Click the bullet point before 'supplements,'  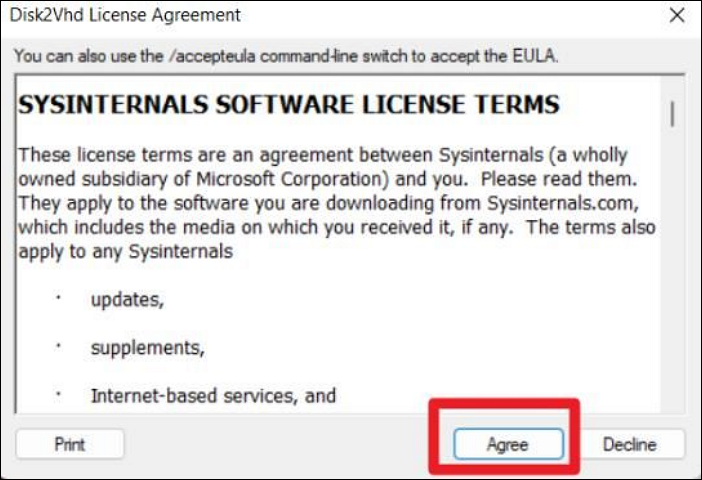pyautogui.click(x=58, y=345)
